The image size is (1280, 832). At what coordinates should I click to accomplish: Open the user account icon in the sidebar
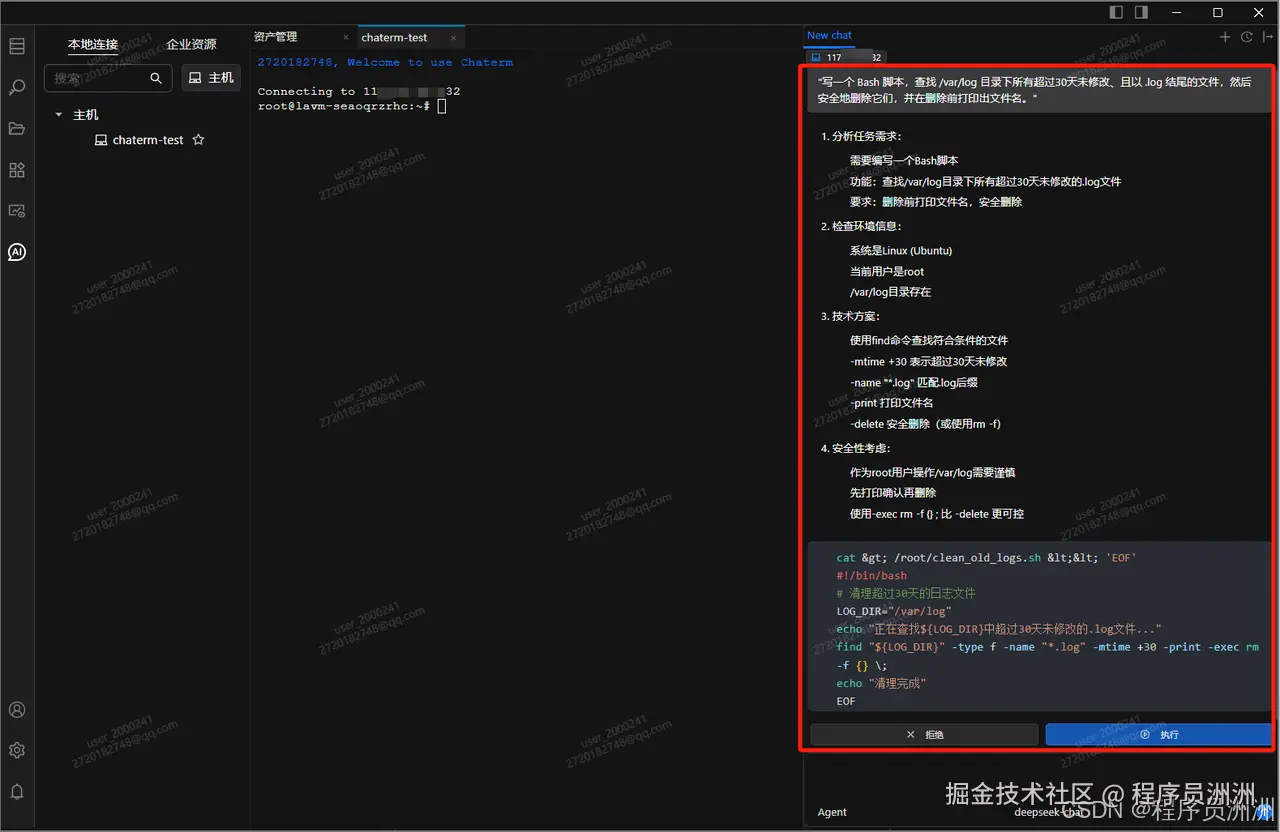(x=16, y=710)
